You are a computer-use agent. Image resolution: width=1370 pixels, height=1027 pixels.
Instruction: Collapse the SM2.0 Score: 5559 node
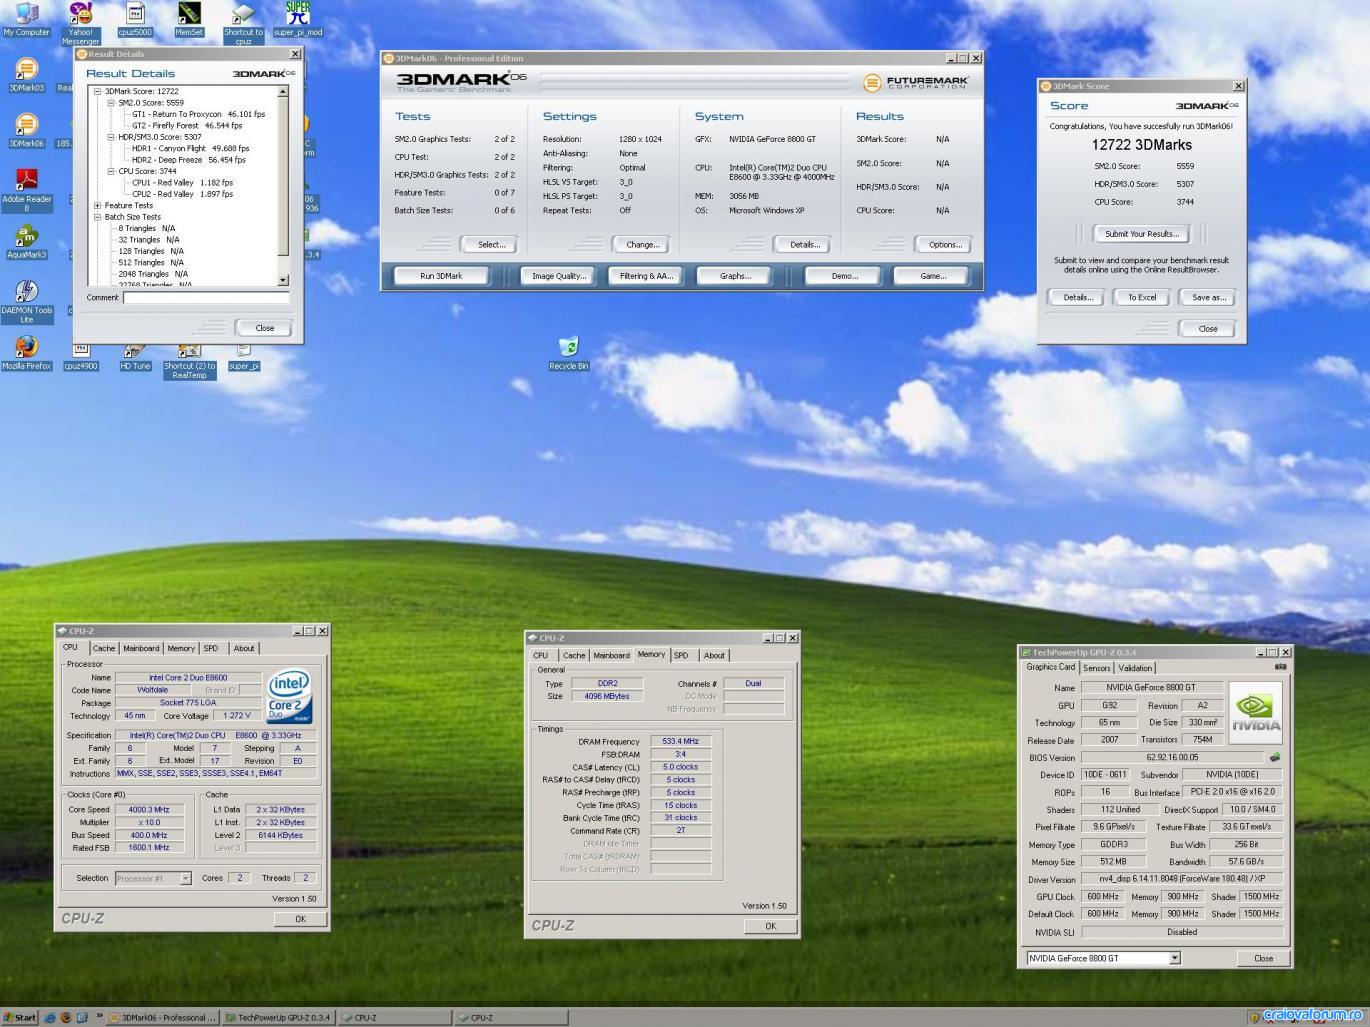pyautogui.click(x=111, y=102)
